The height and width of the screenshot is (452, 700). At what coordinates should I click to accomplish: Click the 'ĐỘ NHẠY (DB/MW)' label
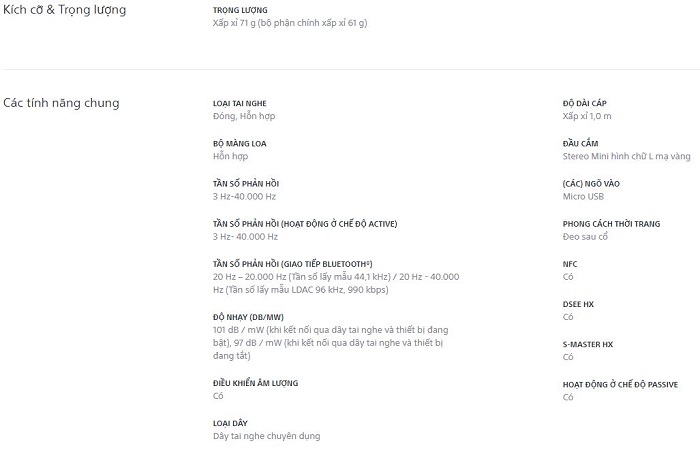[249, 317]
